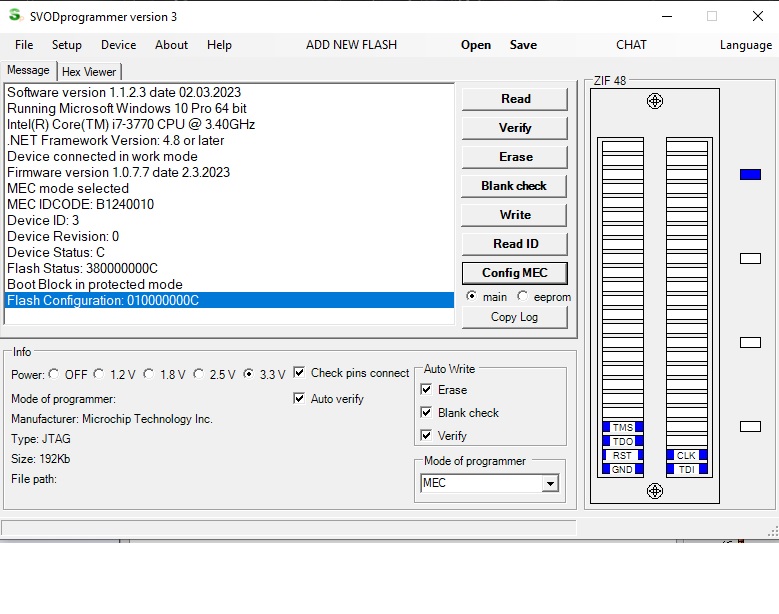This screenshot has width=779, height=614.
Task: Click the GND pin indicator
Action: coord(622,469)
